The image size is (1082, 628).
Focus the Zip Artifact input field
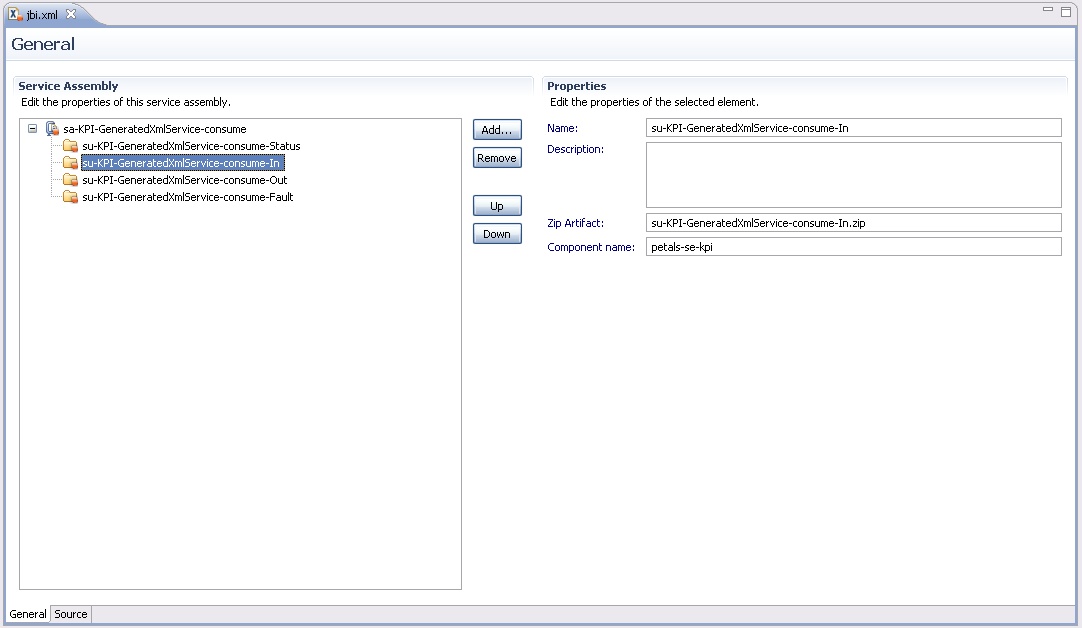(853, 223)
